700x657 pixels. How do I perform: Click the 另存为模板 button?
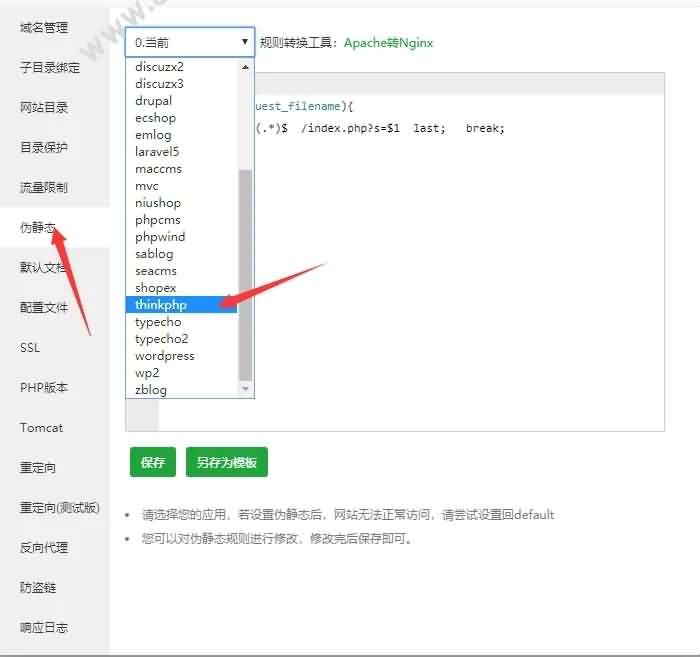pos(226,463)
